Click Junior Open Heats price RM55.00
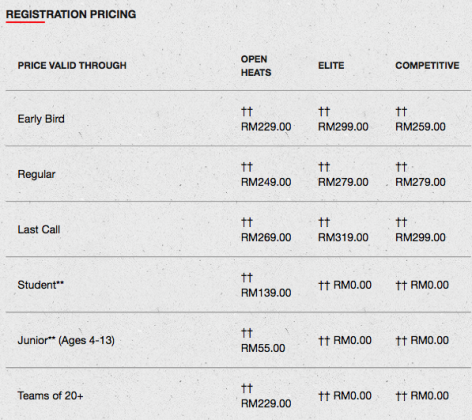The height and width of the screenshot is (420, 472). click(263, 348)
